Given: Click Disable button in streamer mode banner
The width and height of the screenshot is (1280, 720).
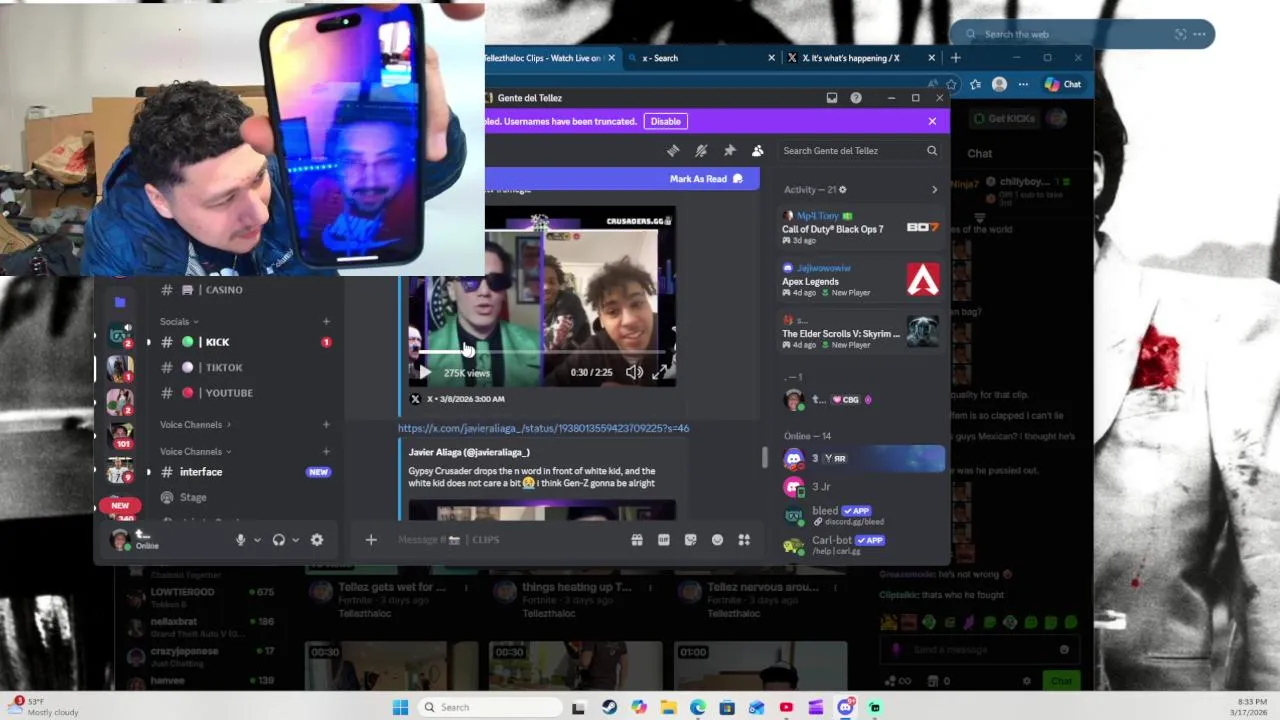Looking at the screenshot, I should click(x=665, y=121).
